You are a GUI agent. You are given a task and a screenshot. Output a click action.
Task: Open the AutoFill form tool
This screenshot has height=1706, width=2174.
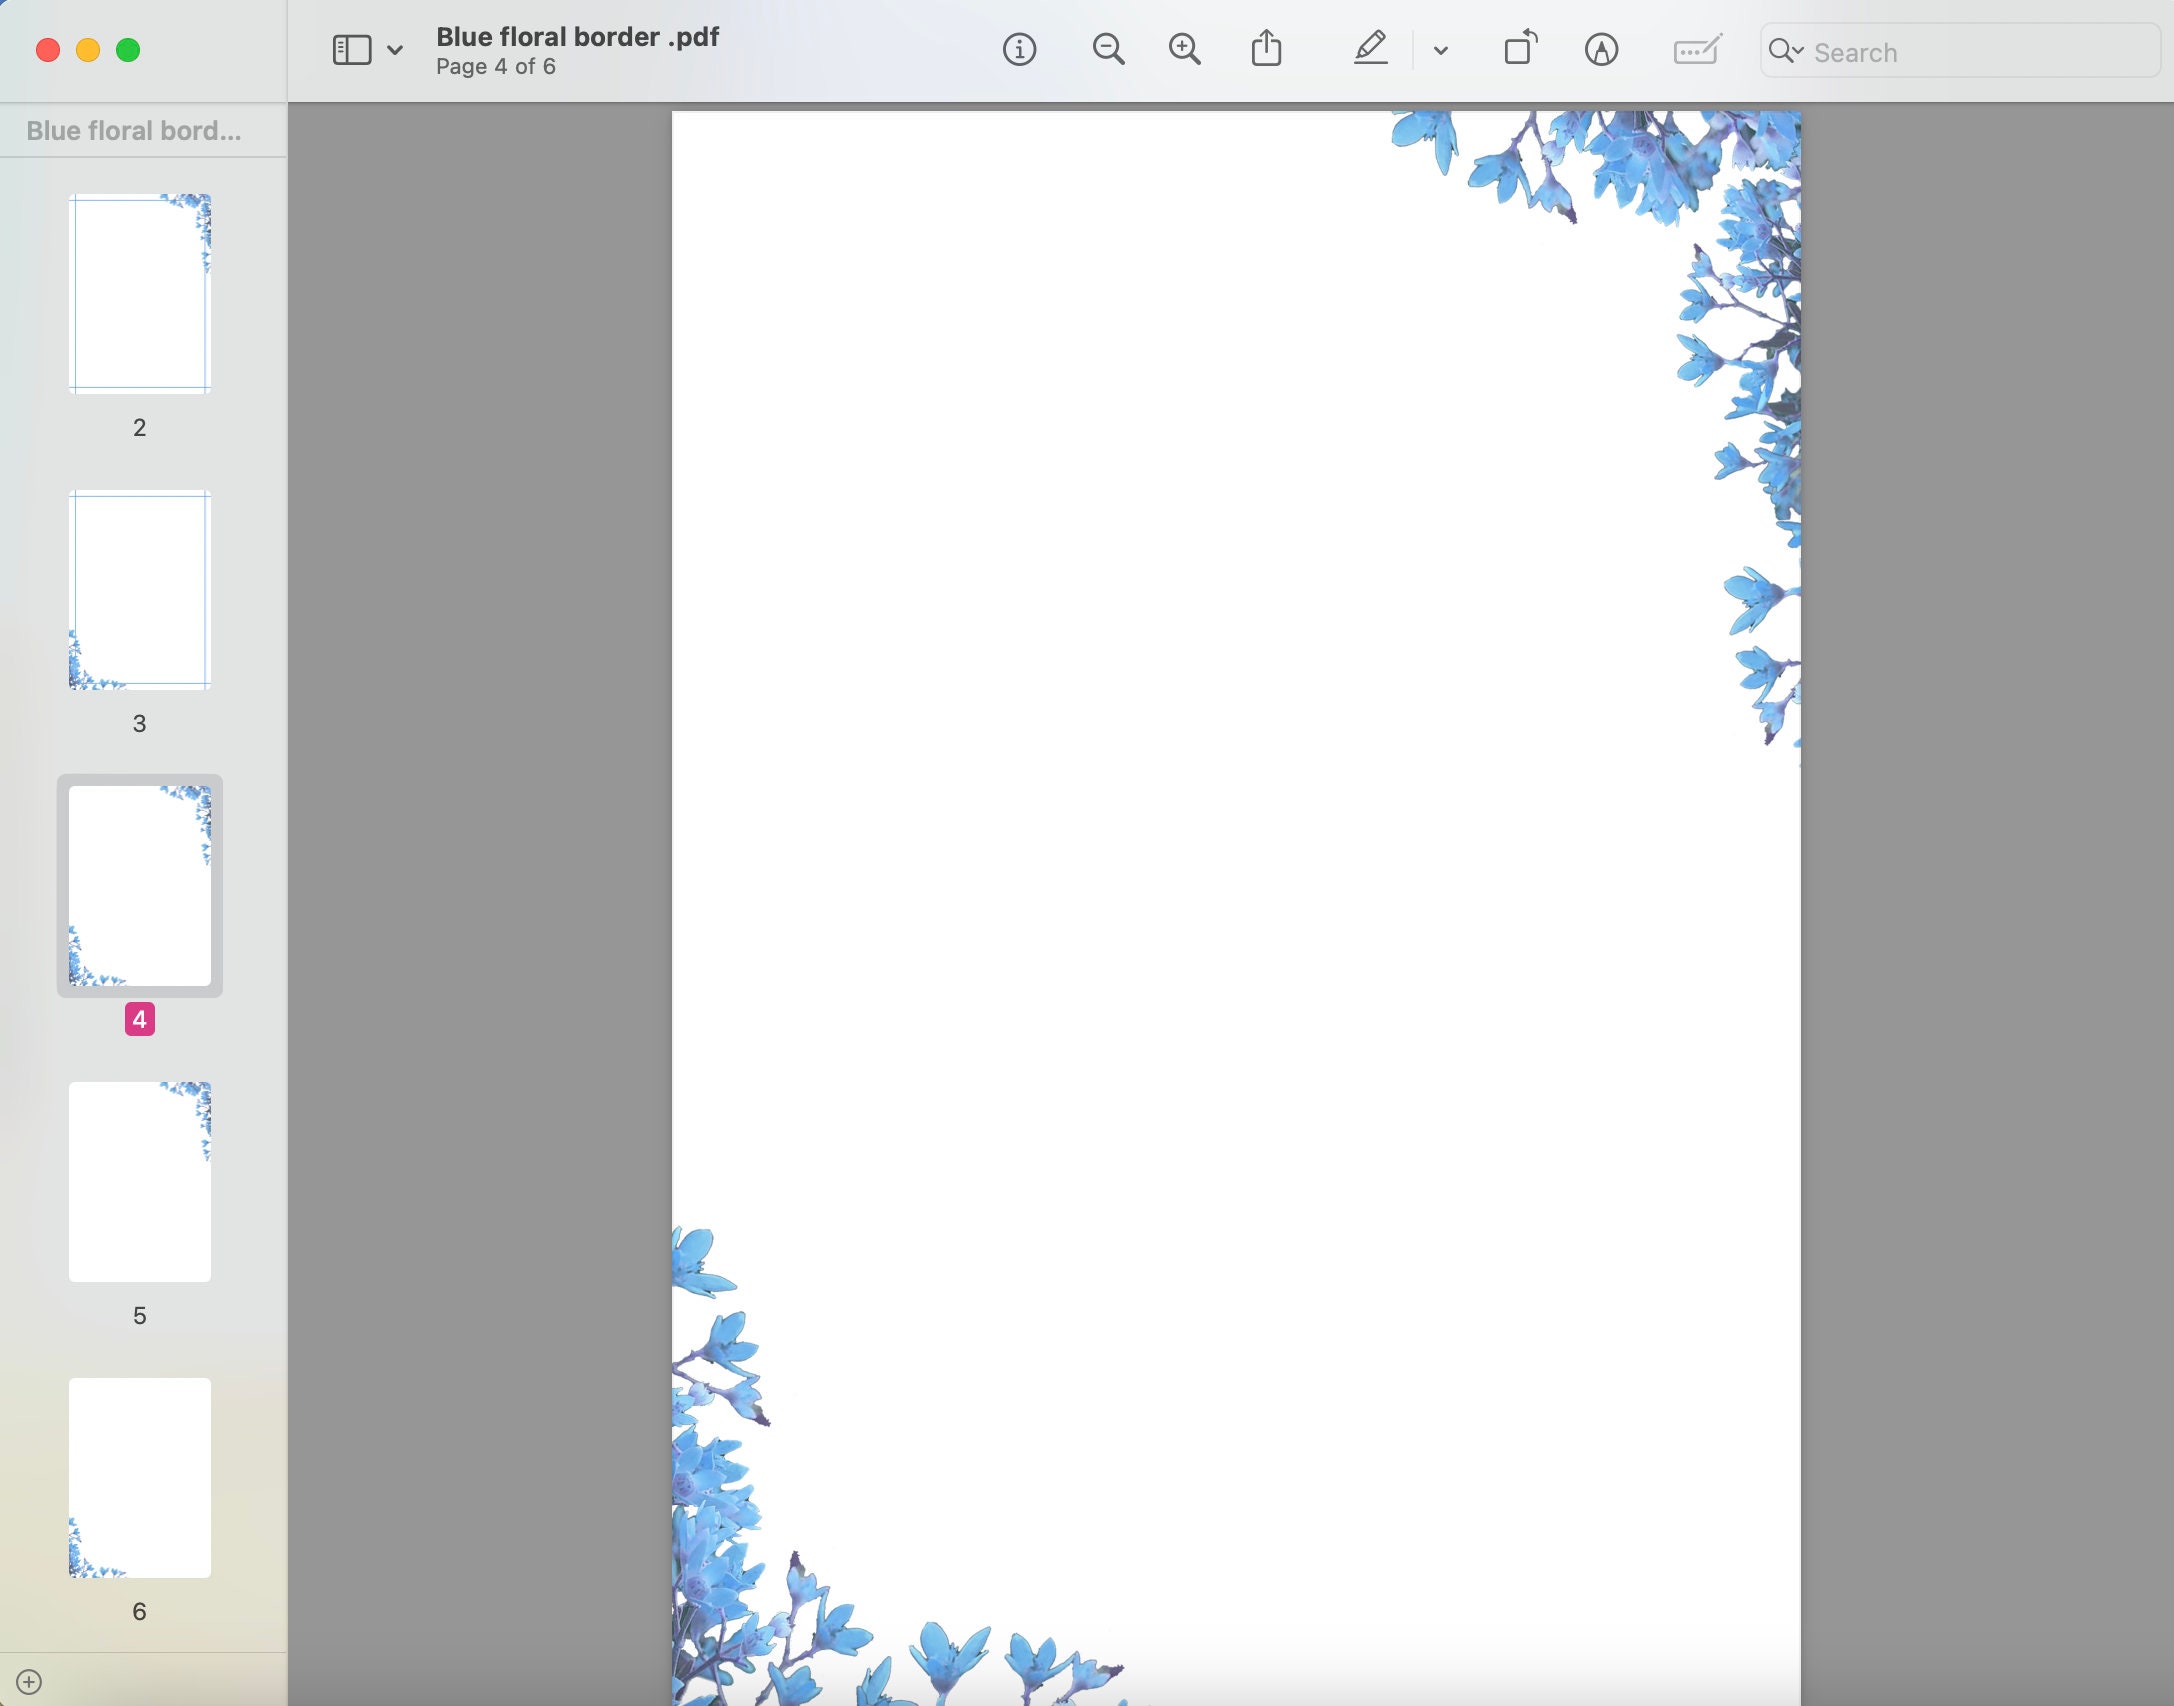(x=1697, y=50)
